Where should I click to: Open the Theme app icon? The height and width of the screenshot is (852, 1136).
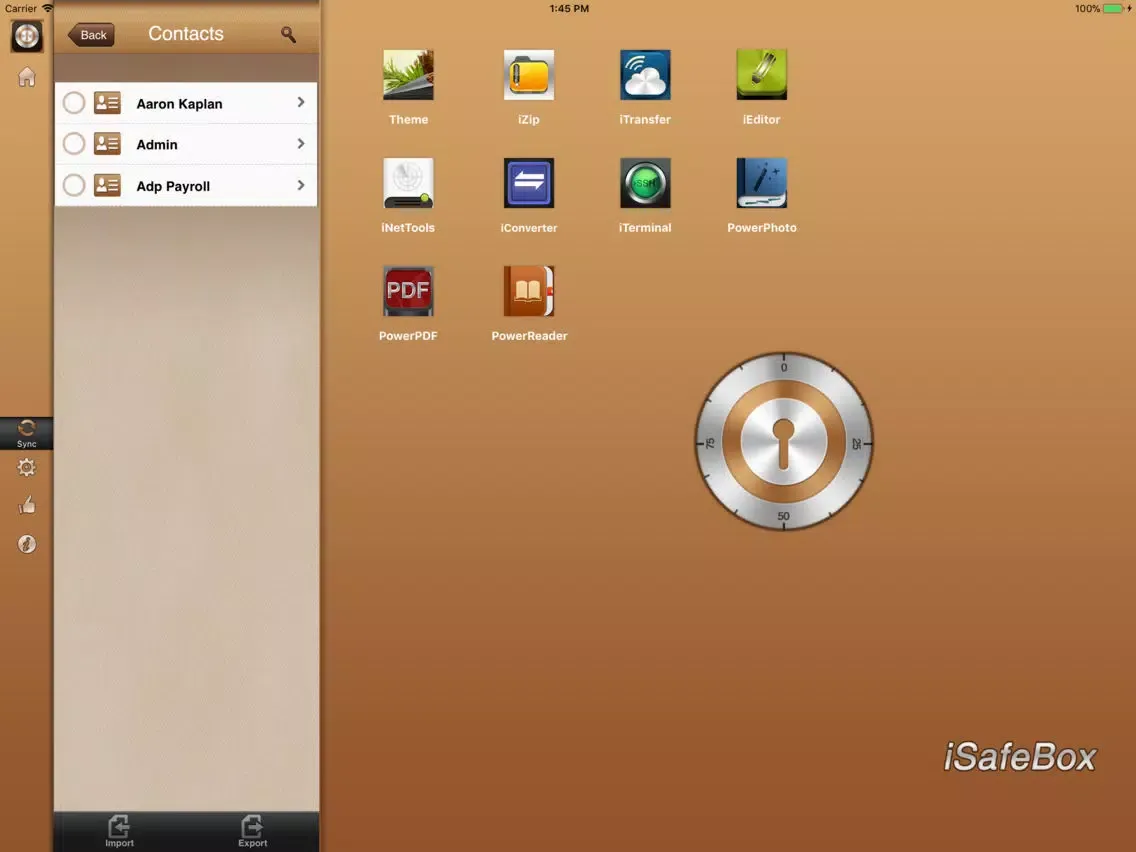click(408, 75)
